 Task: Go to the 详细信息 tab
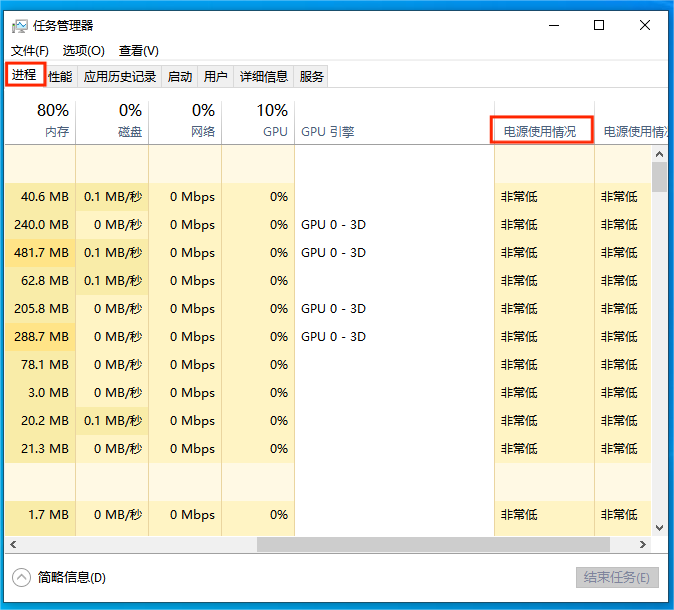(263, 76)
